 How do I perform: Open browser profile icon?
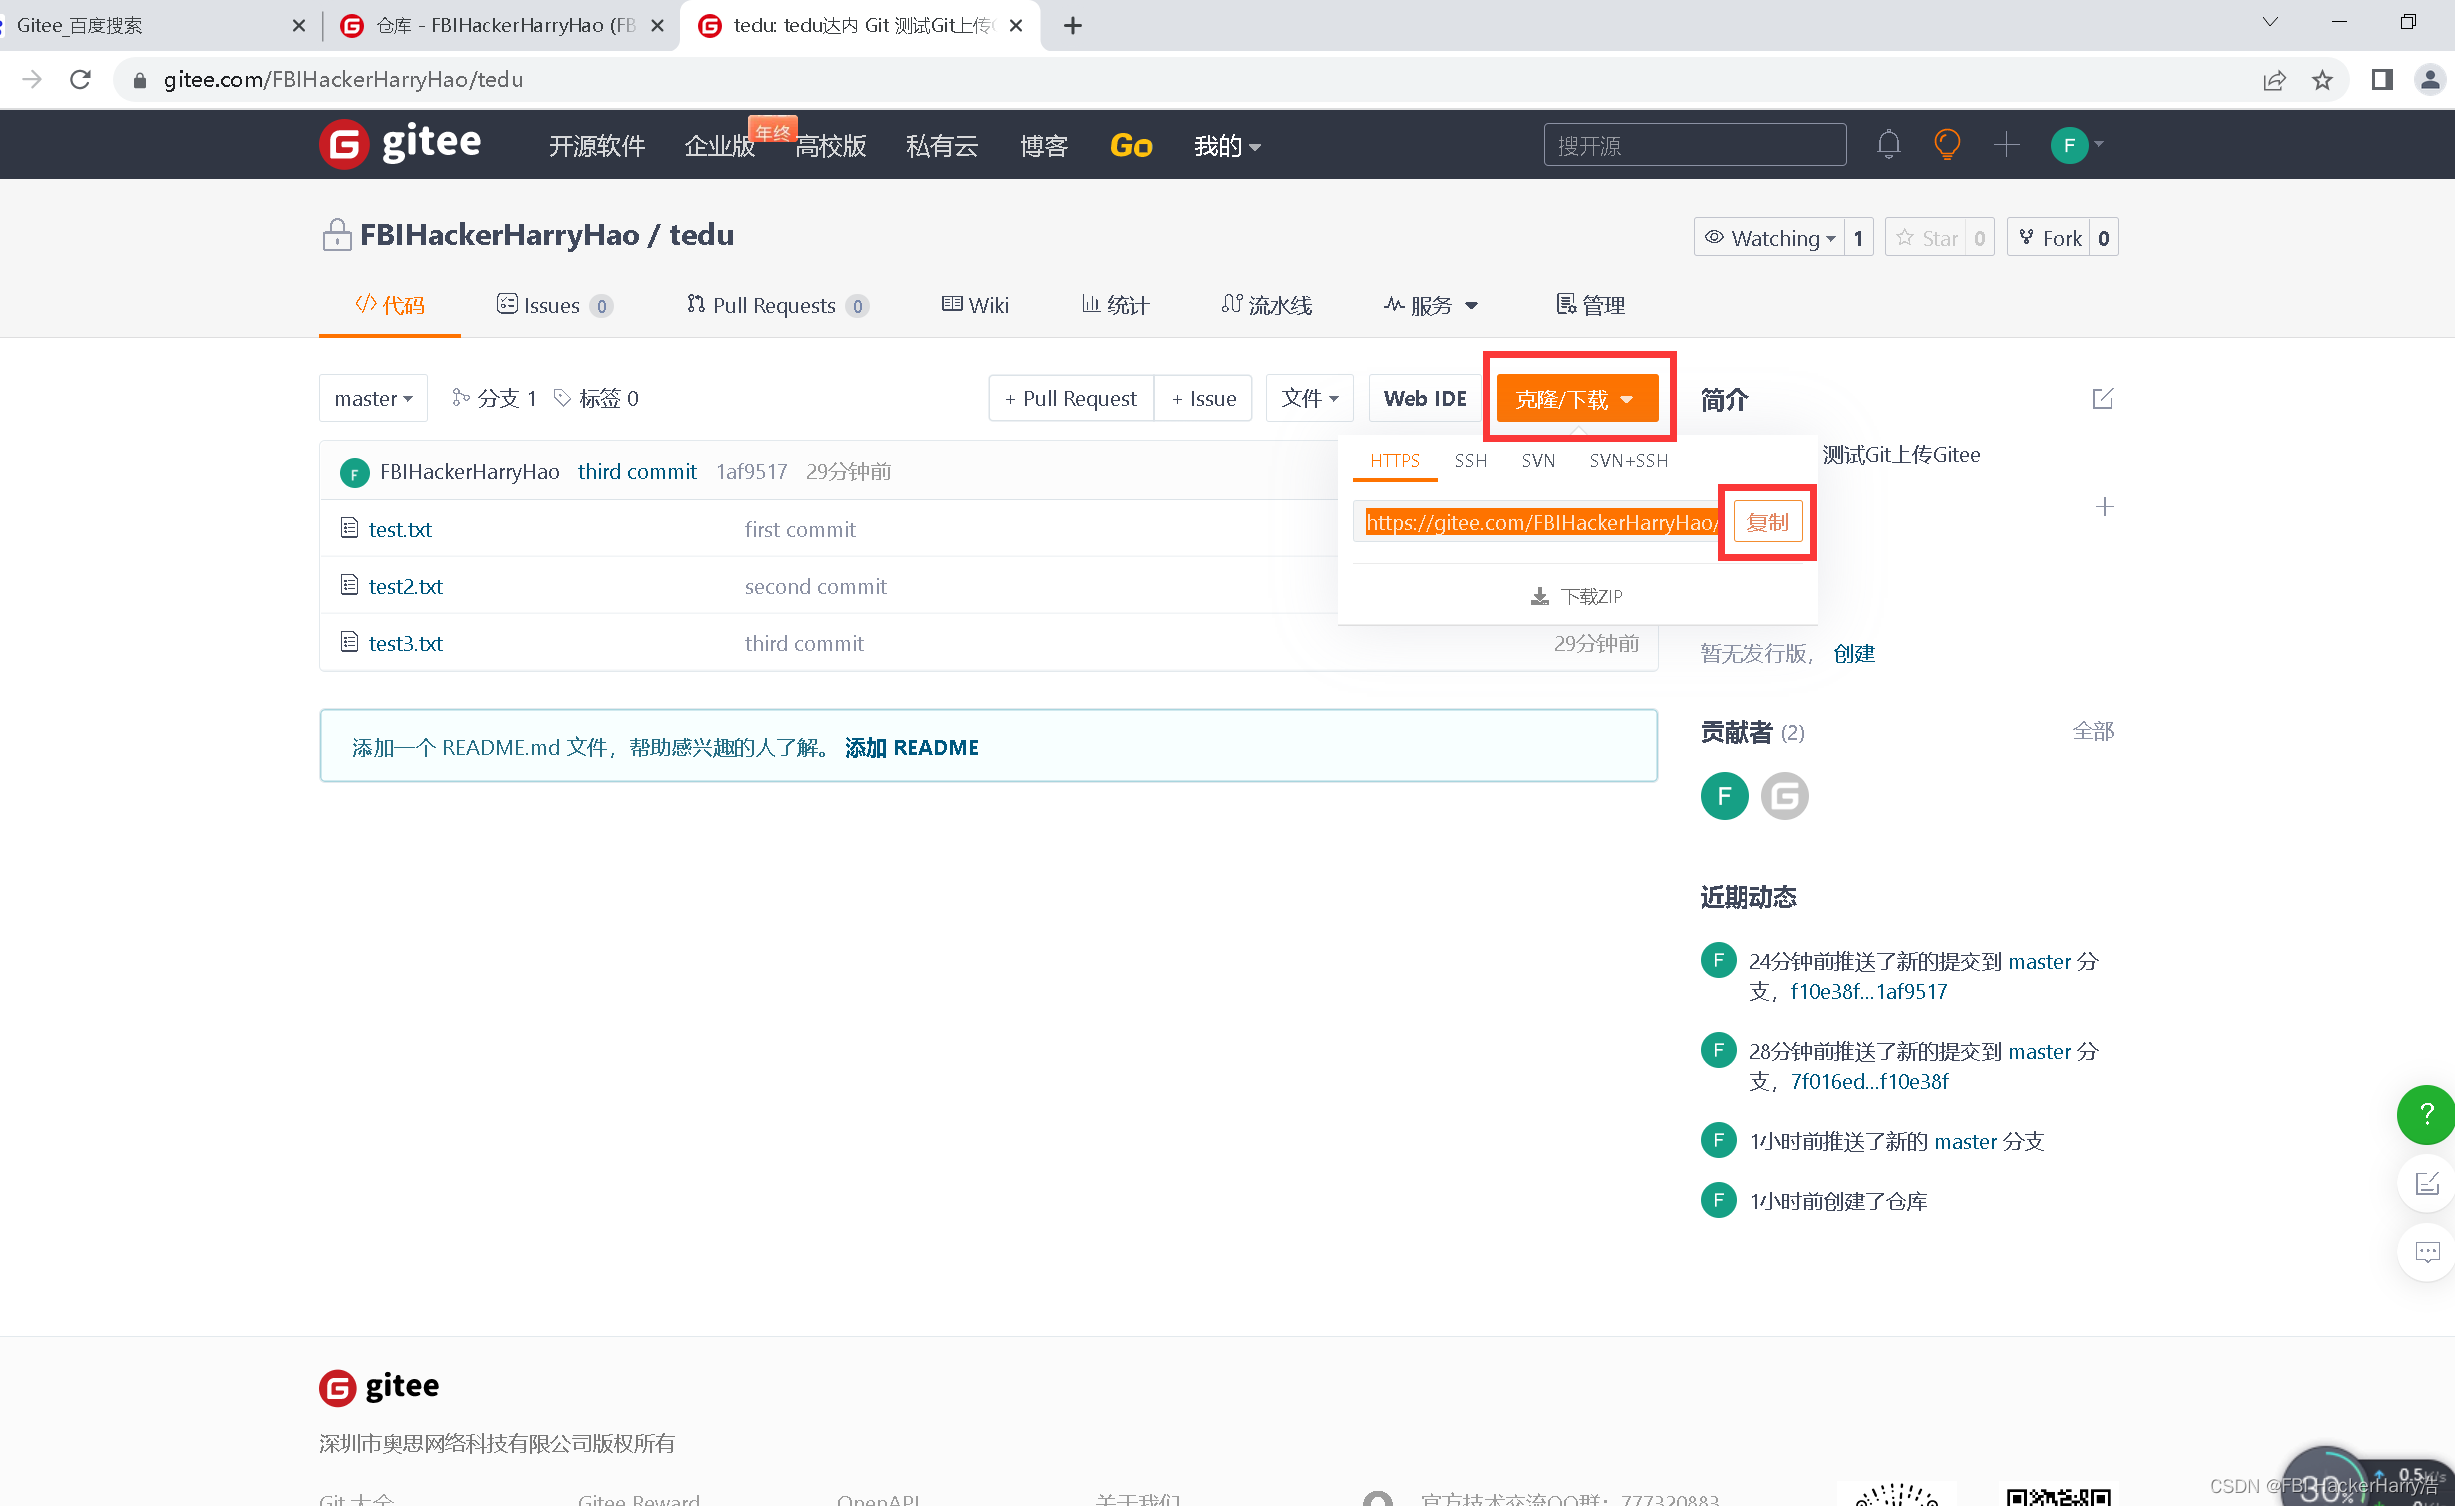tap(2429, 80)
